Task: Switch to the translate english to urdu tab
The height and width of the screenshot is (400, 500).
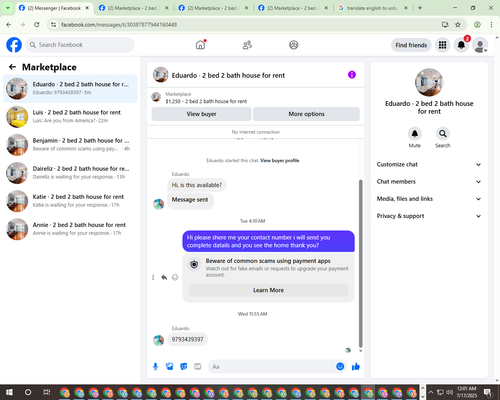Action: [x=373, y=8]
